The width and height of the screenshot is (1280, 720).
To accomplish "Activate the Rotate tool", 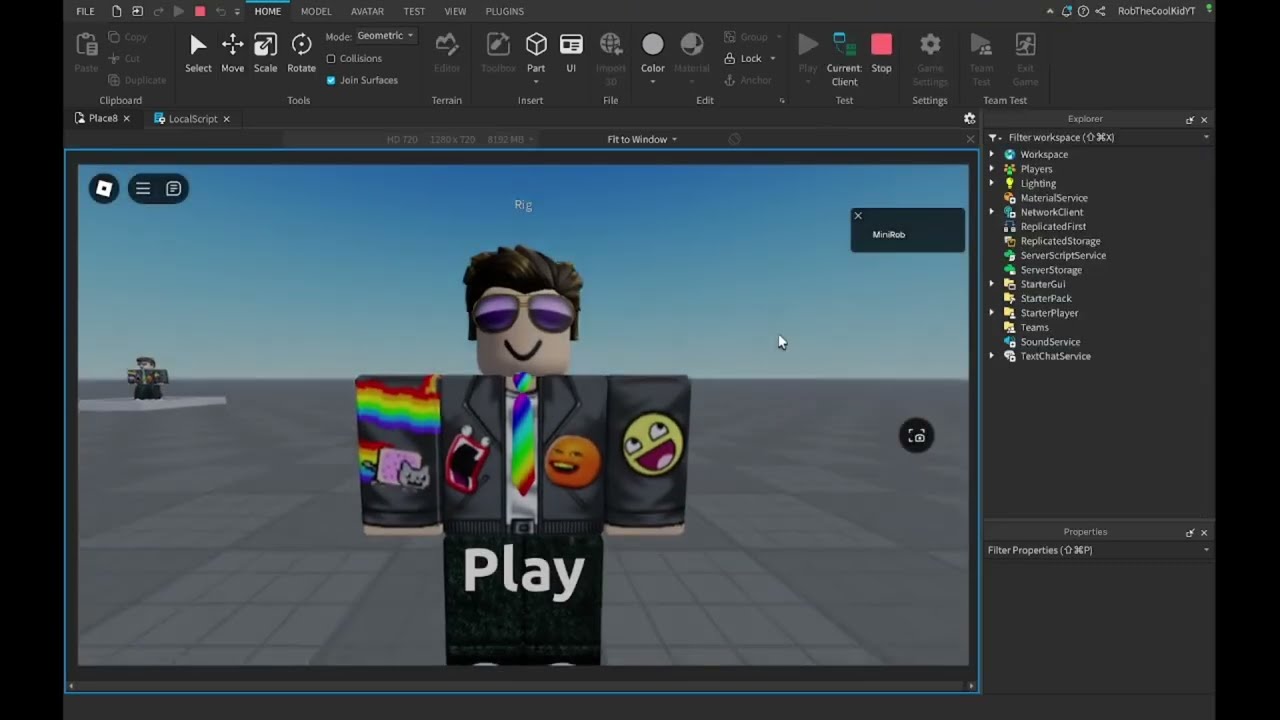I will [301, 45].
